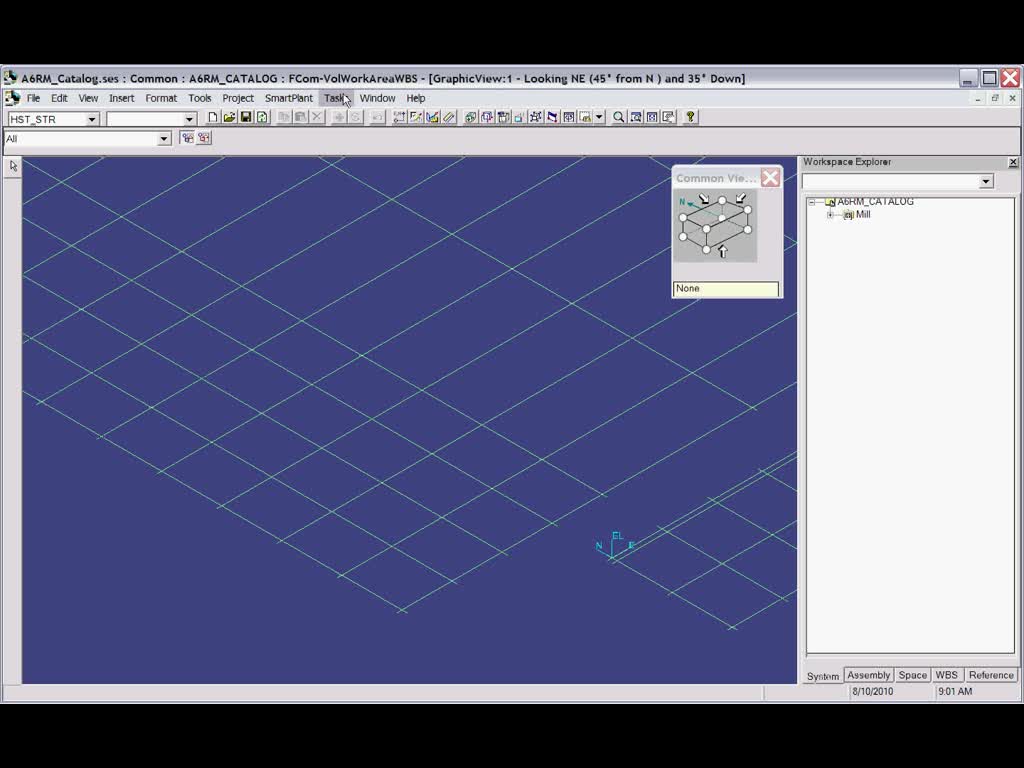The width and height of the screenshot is (1024, 768).
Task: Click the Refresh Workspace toolbar icon
Action: pos(262,118)
